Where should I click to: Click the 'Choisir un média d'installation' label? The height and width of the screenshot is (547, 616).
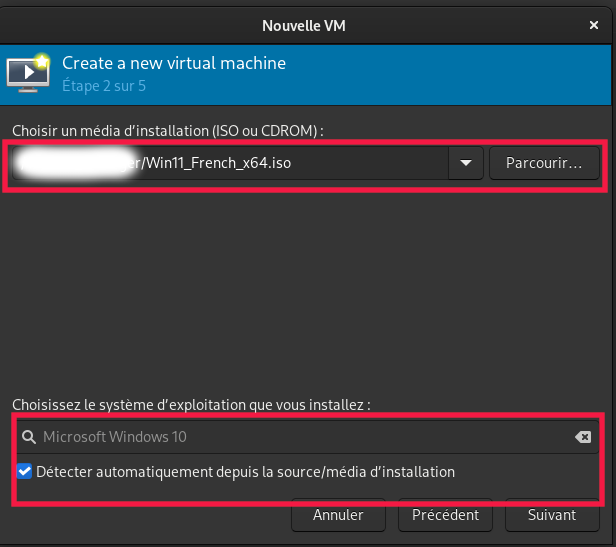(167, 131)
